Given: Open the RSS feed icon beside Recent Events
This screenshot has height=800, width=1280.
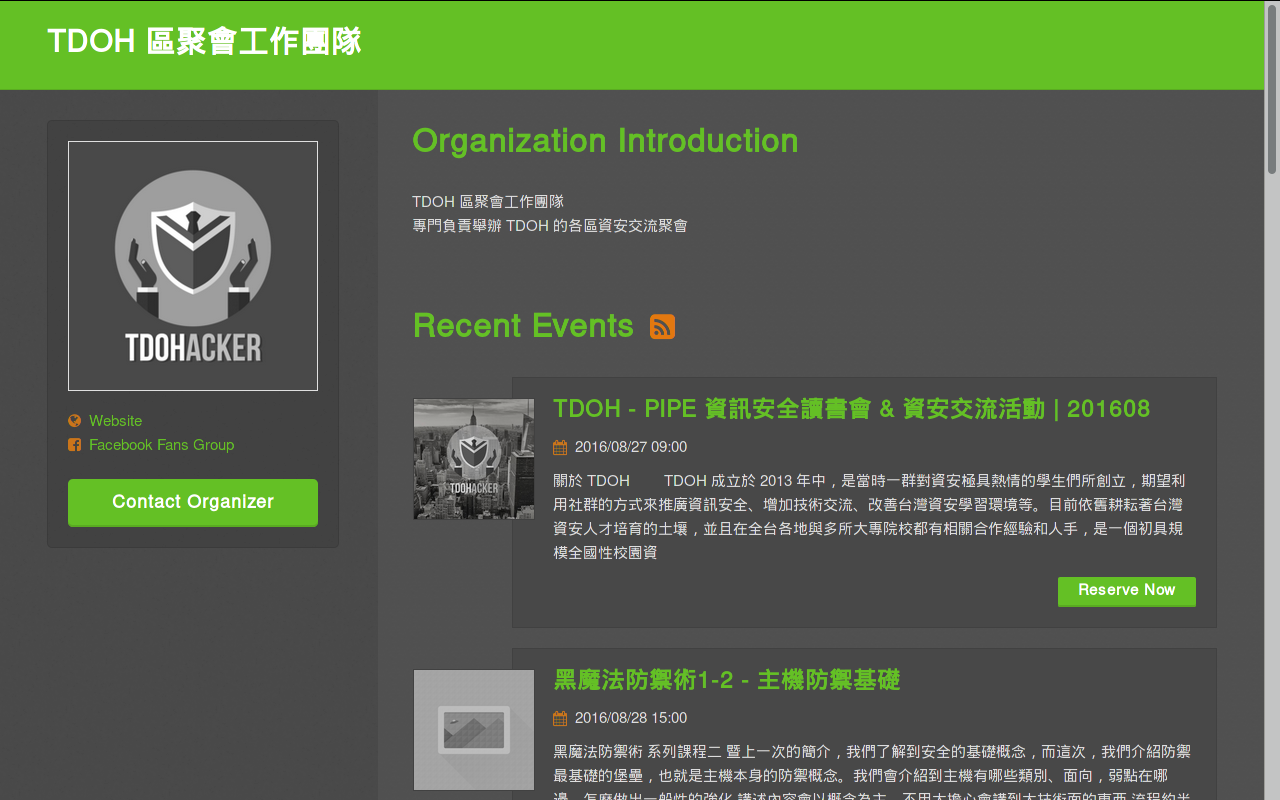Looking at the screenshot, I should pos(662,327).
